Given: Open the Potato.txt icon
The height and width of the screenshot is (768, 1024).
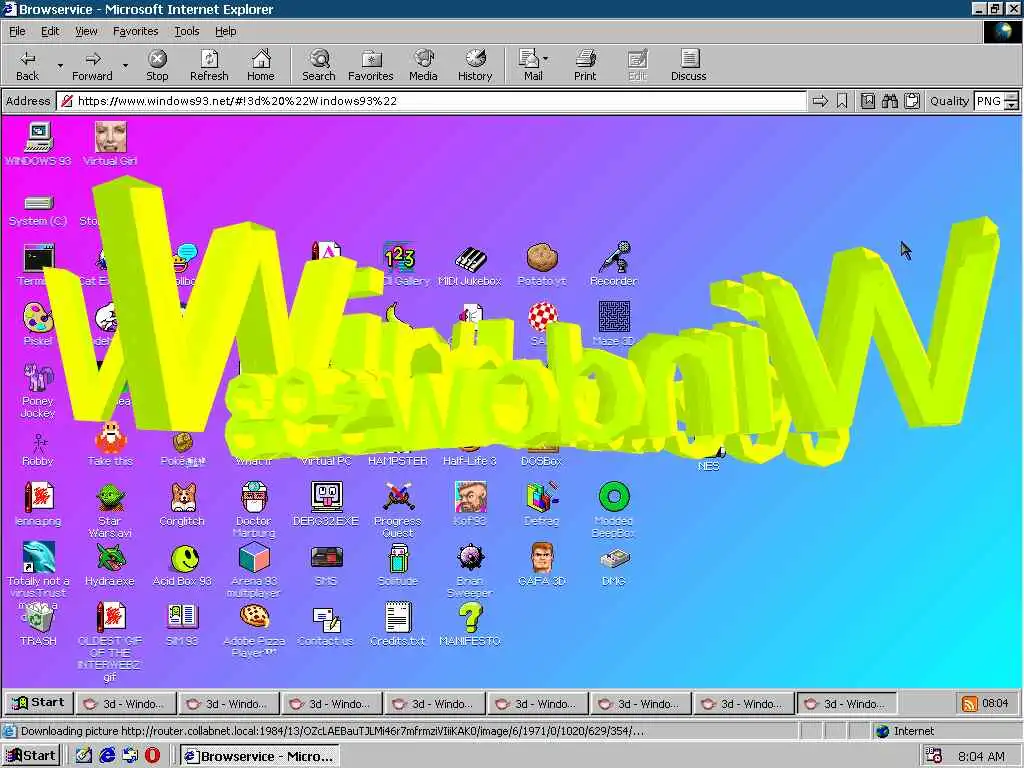Looking at the screenshot, I should 542,264.
